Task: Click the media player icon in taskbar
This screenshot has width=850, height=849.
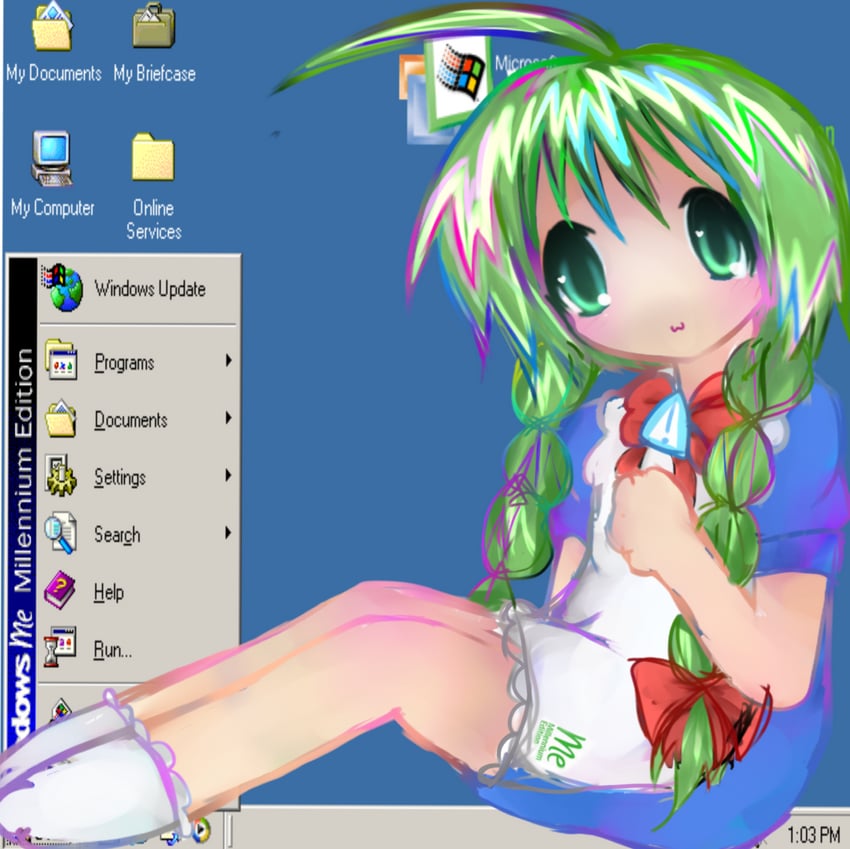Action: tap(201, 829)
